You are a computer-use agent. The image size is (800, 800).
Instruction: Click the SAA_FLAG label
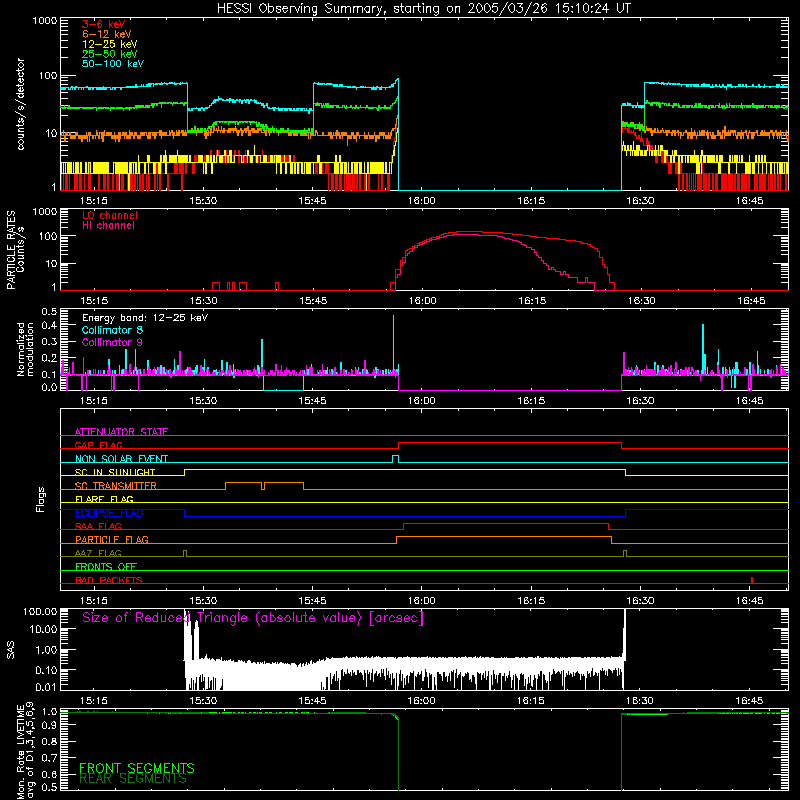[x=98, y=526]
